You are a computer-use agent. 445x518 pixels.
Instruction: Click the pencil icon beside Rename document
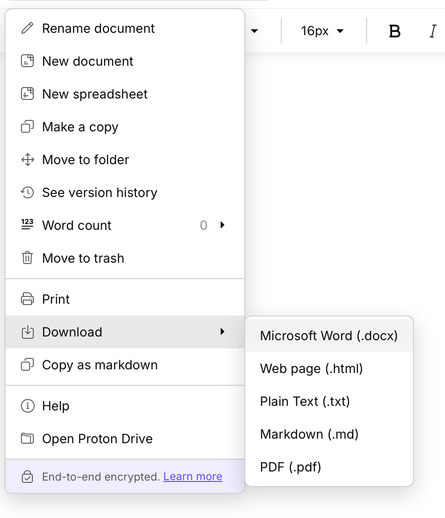tap(27, 28)
